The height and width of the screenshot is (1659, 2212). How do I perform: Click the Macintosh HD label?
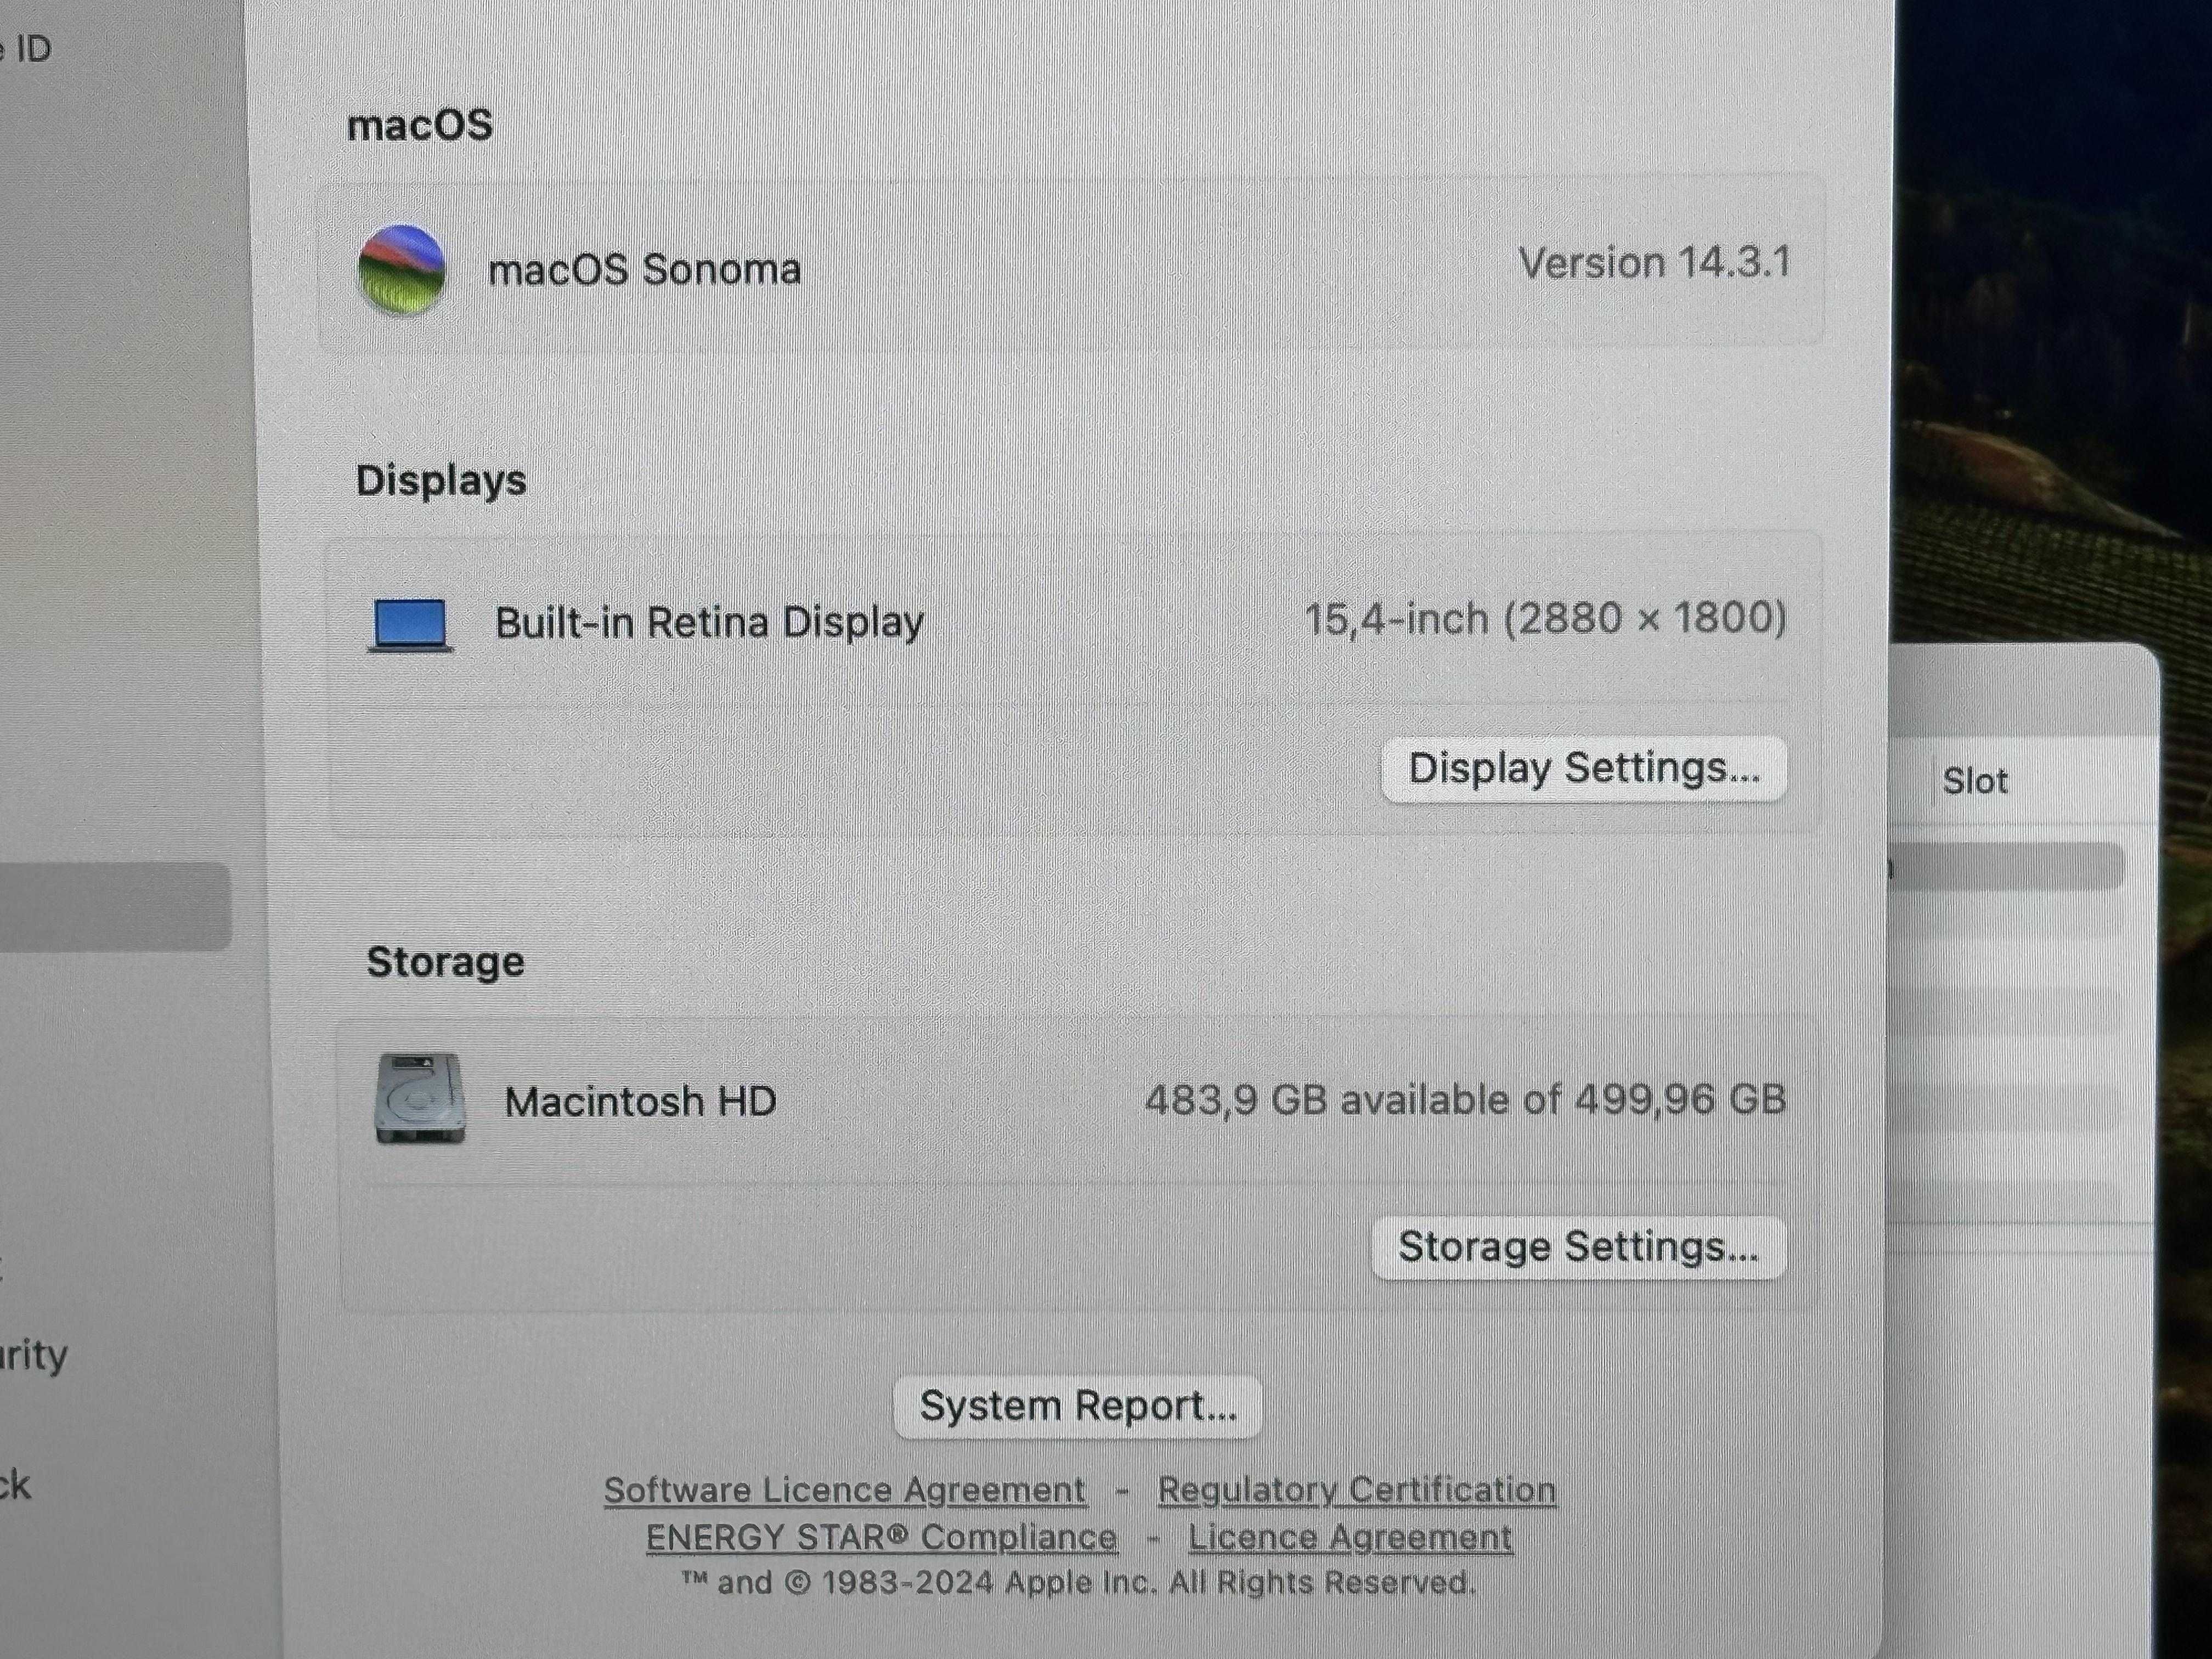640,1101
